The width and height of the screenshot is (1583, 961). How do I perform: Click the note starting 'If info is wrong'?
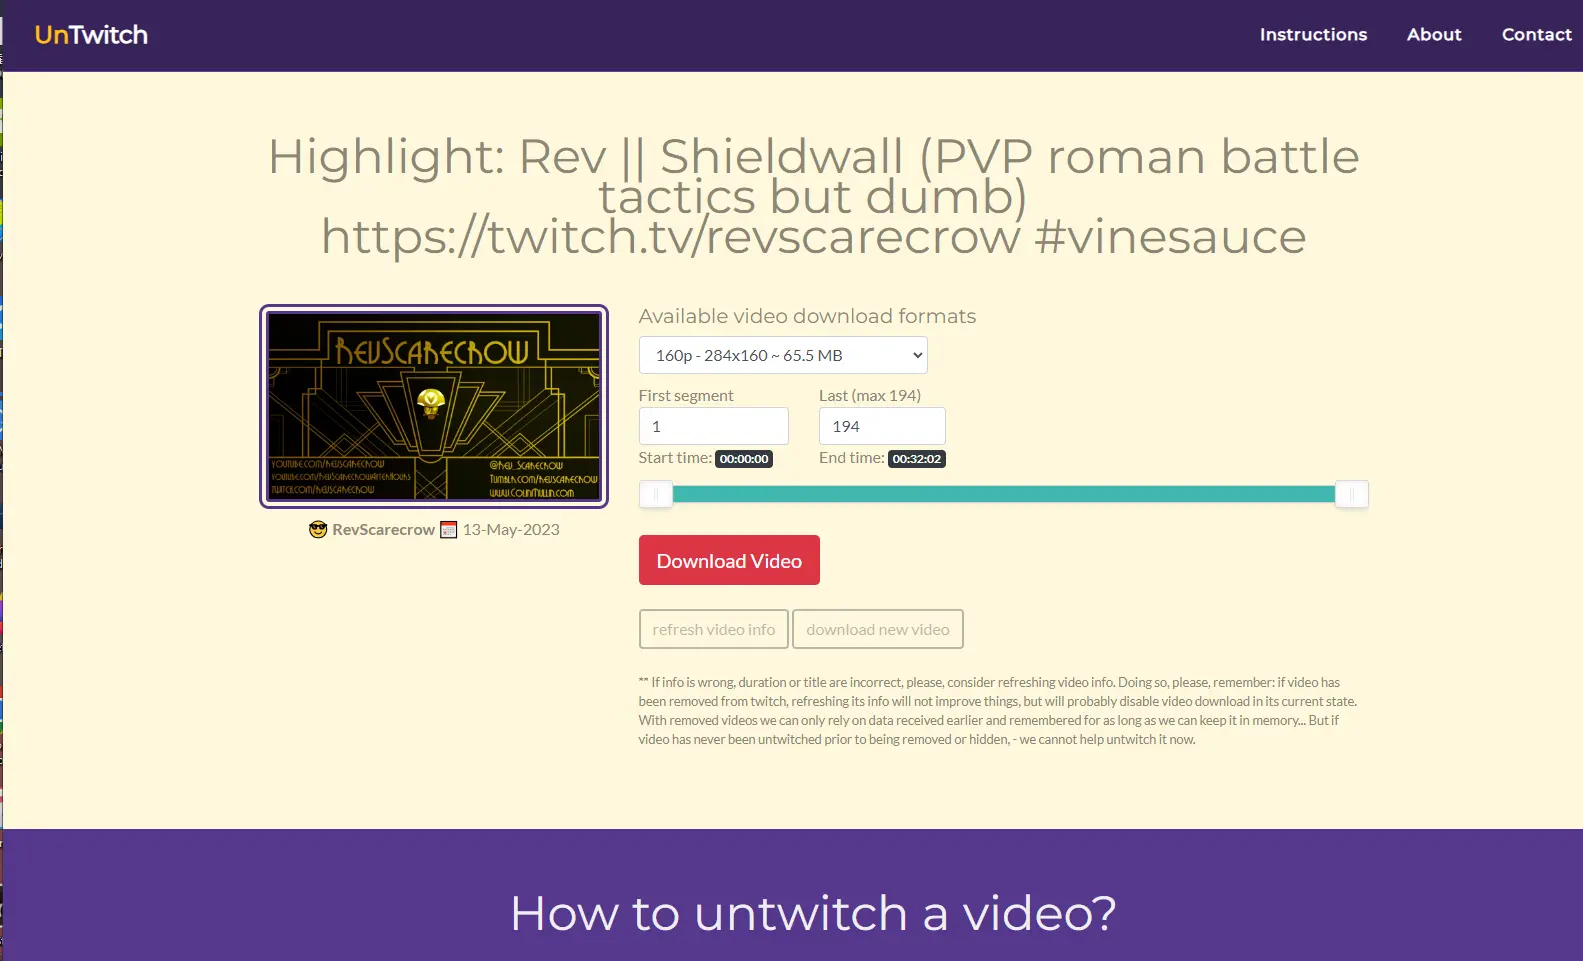(998, 711)
